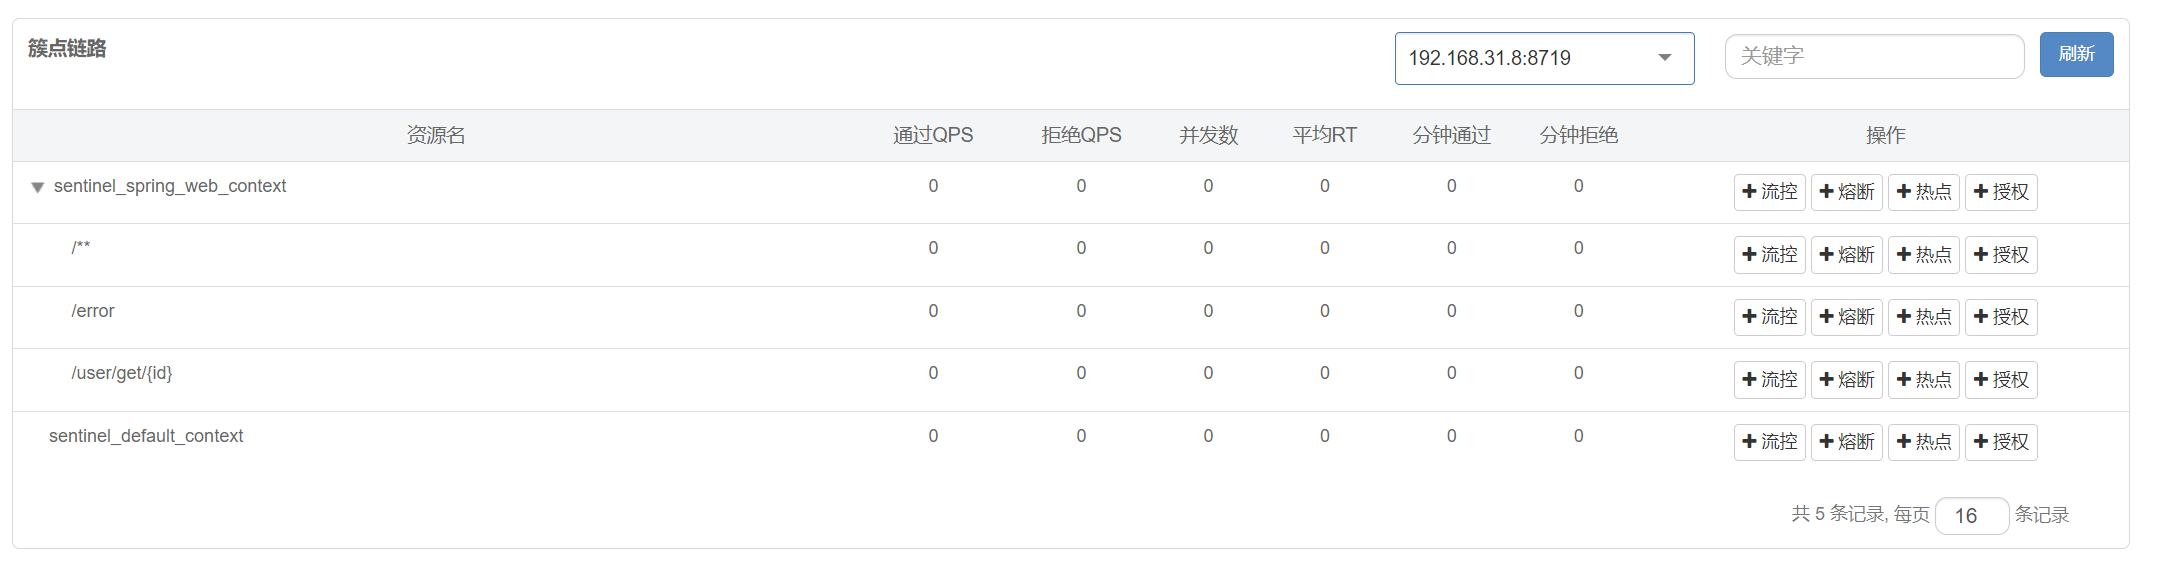This screenshot has height=576, width=2161.
Task: Add hotspot (热点) rule for /error
Action: click(1923, 317)
